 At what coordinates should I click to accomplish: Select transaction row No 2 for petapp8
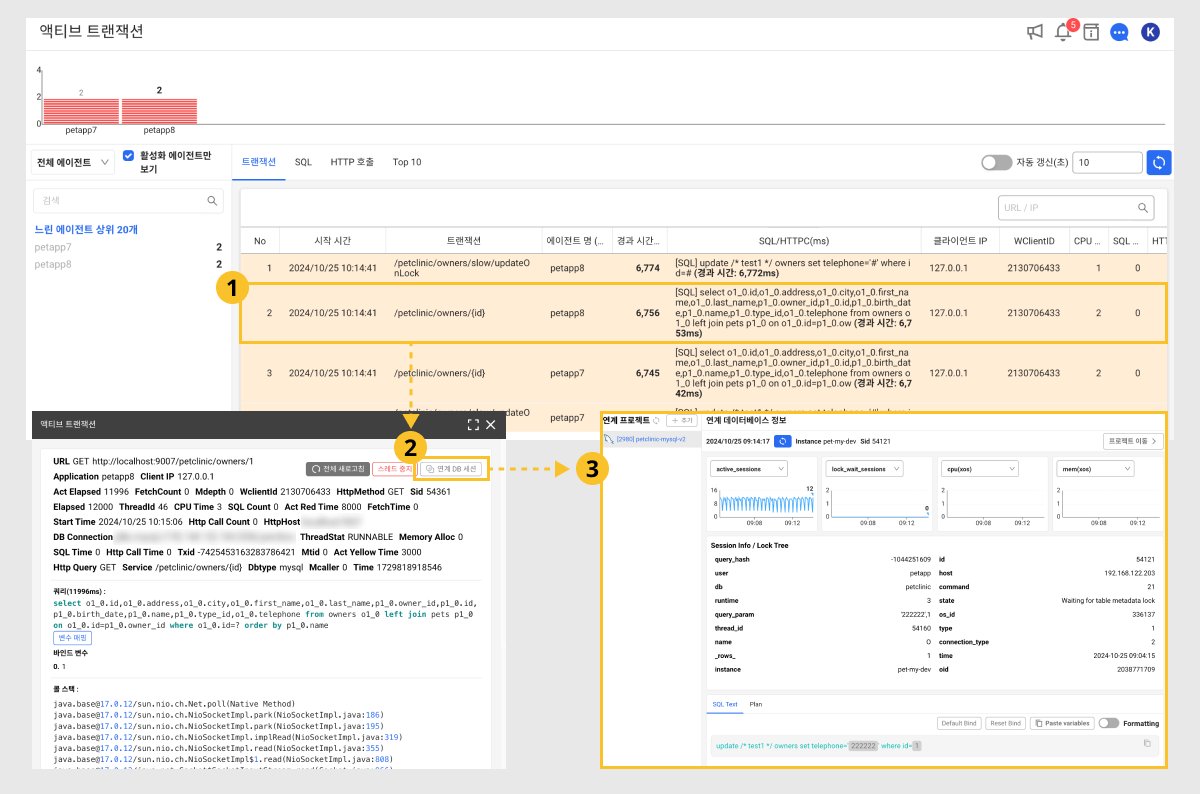(703, 313)
